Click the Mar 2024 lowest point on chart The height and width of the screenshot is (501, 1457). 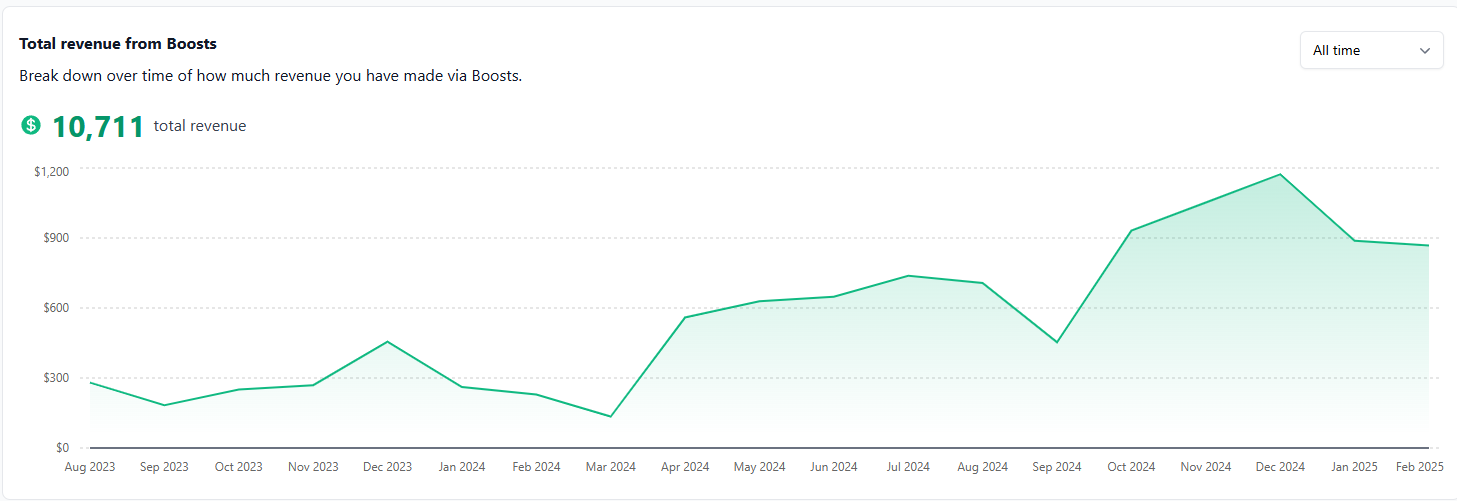(610, 416)
